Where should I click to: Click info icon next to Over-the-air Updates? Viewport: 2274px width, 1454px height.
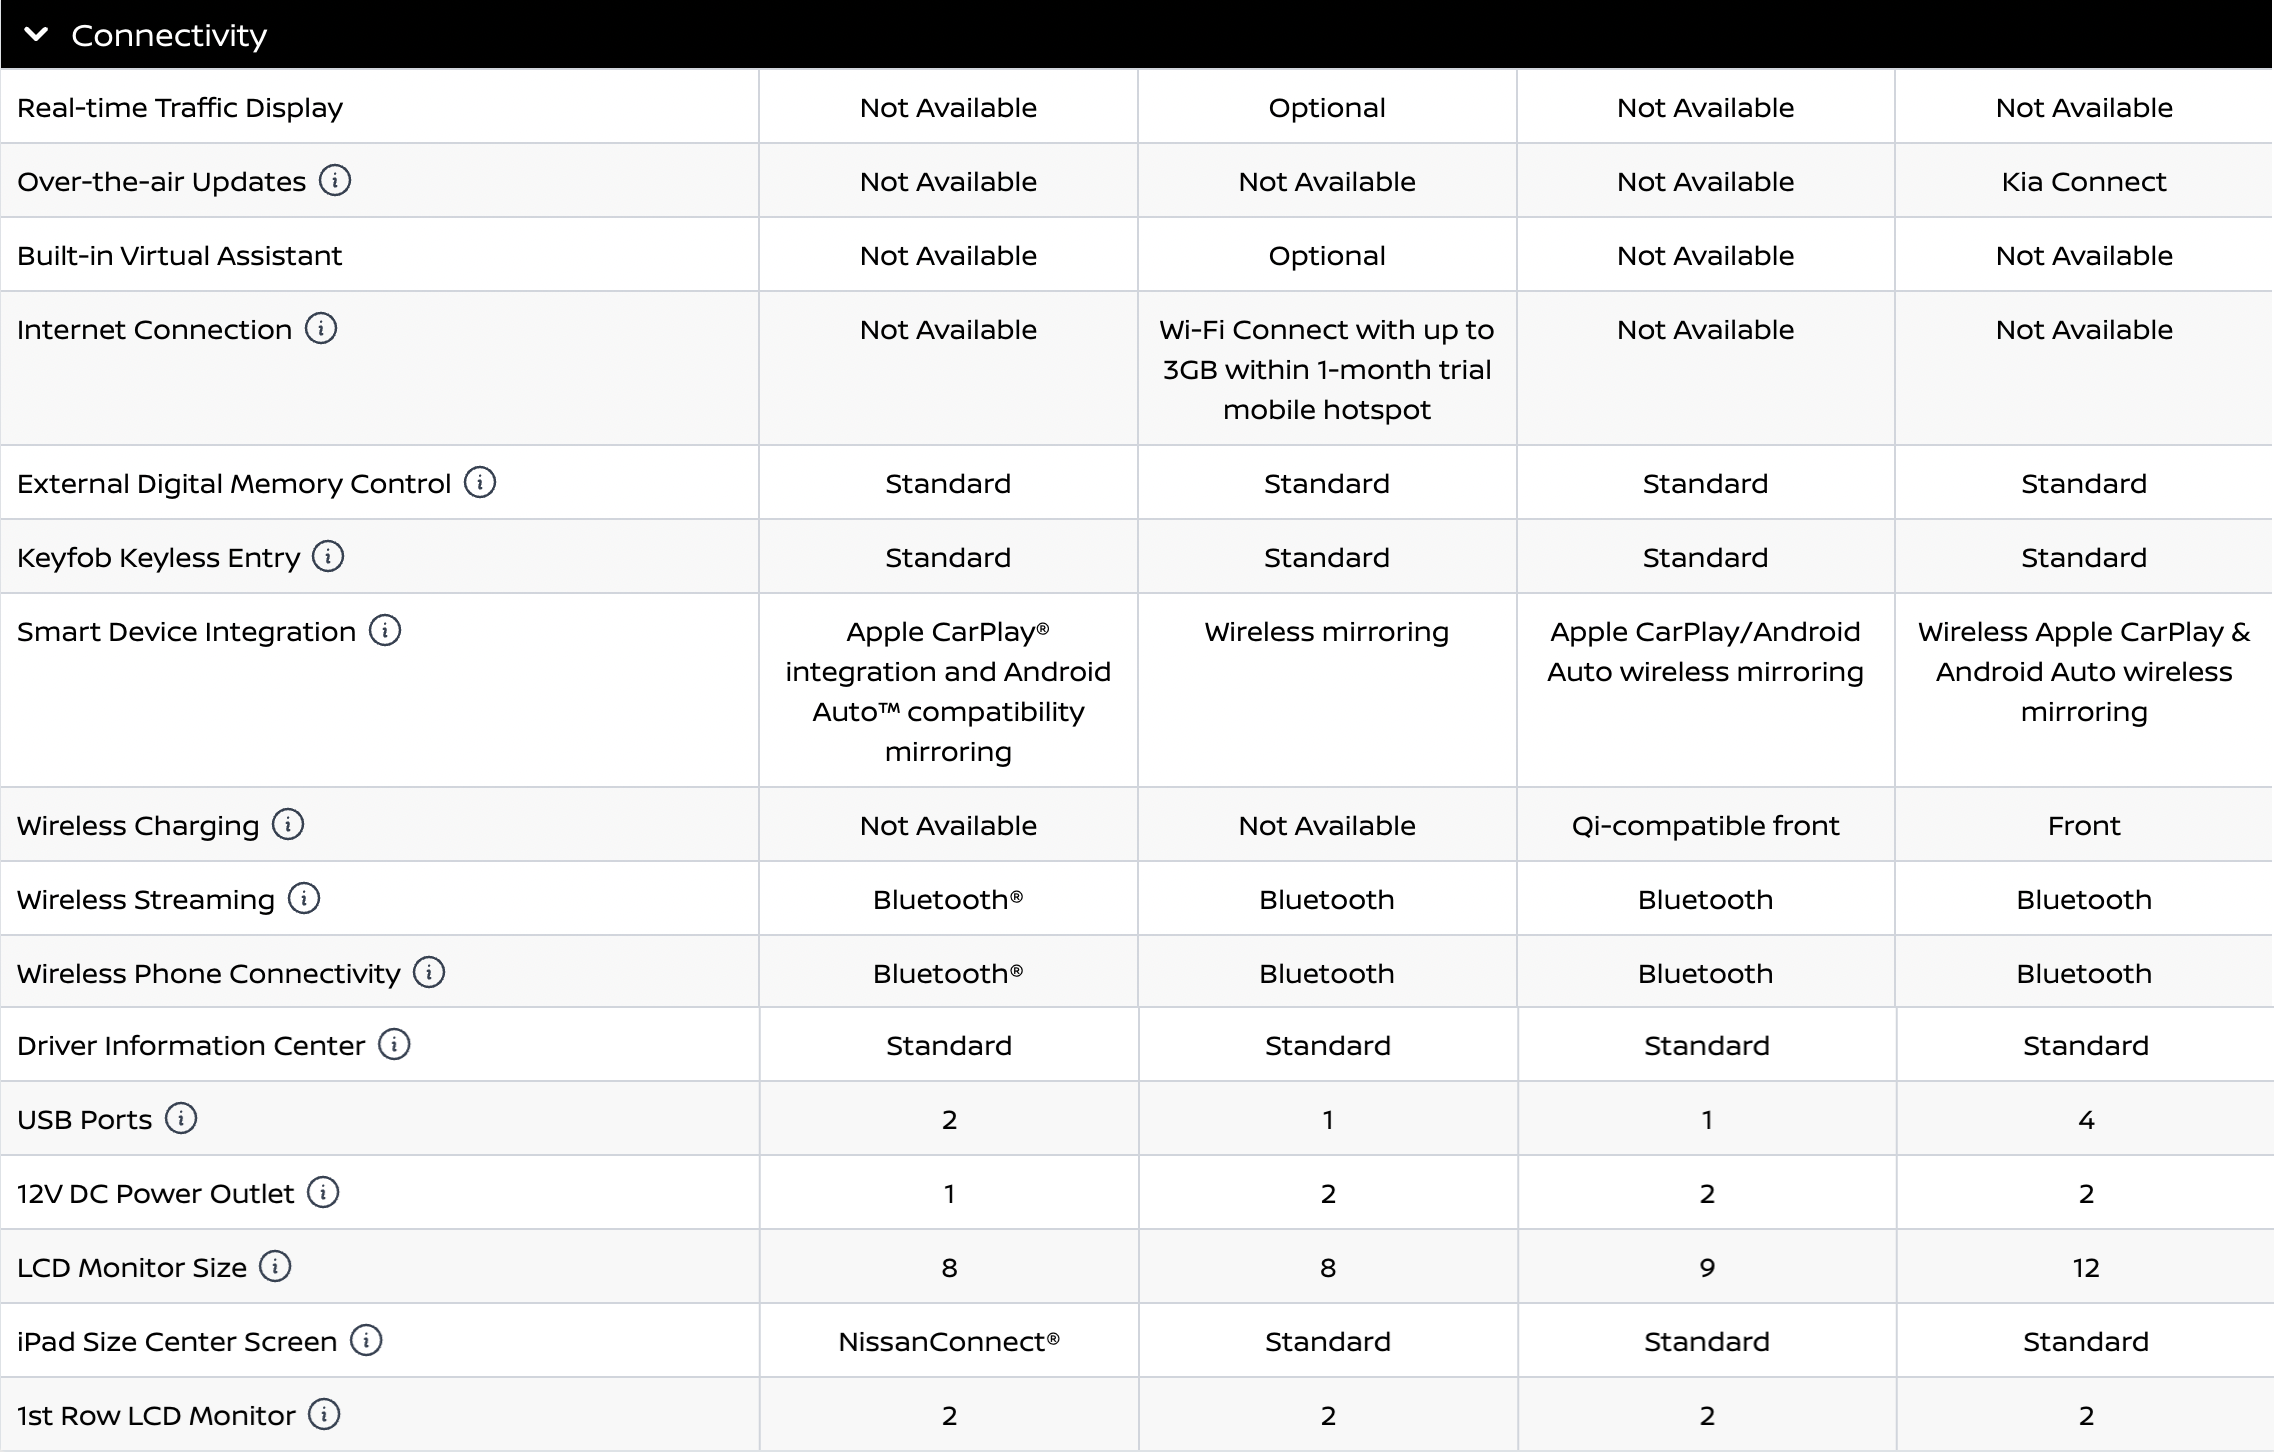(x=335, y=181)
